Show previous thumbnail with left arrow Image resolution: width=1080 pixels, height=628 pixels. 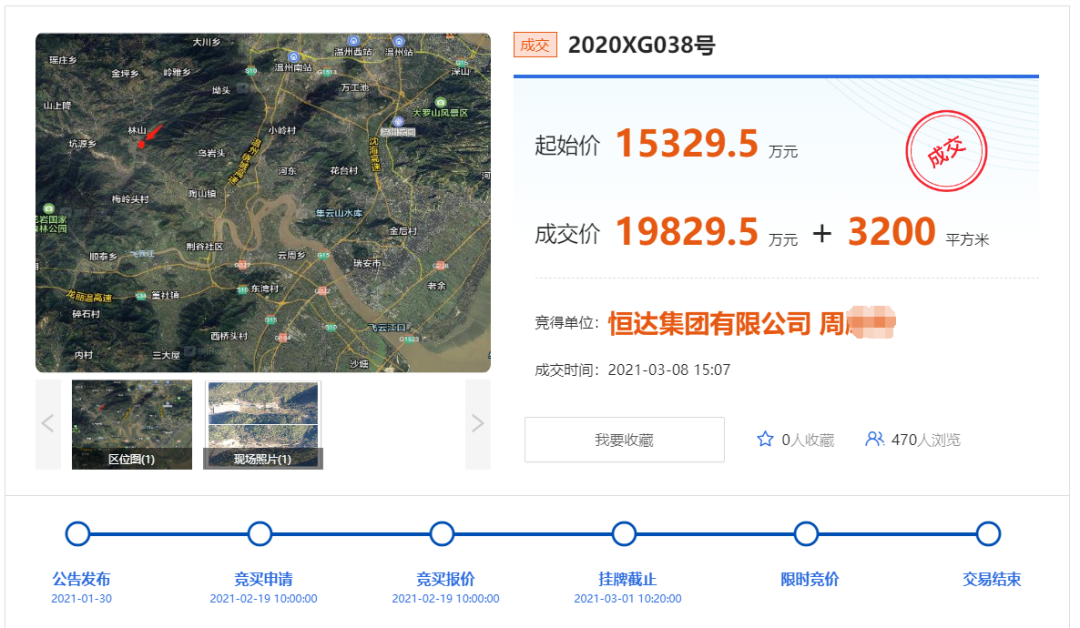point(48,423)
